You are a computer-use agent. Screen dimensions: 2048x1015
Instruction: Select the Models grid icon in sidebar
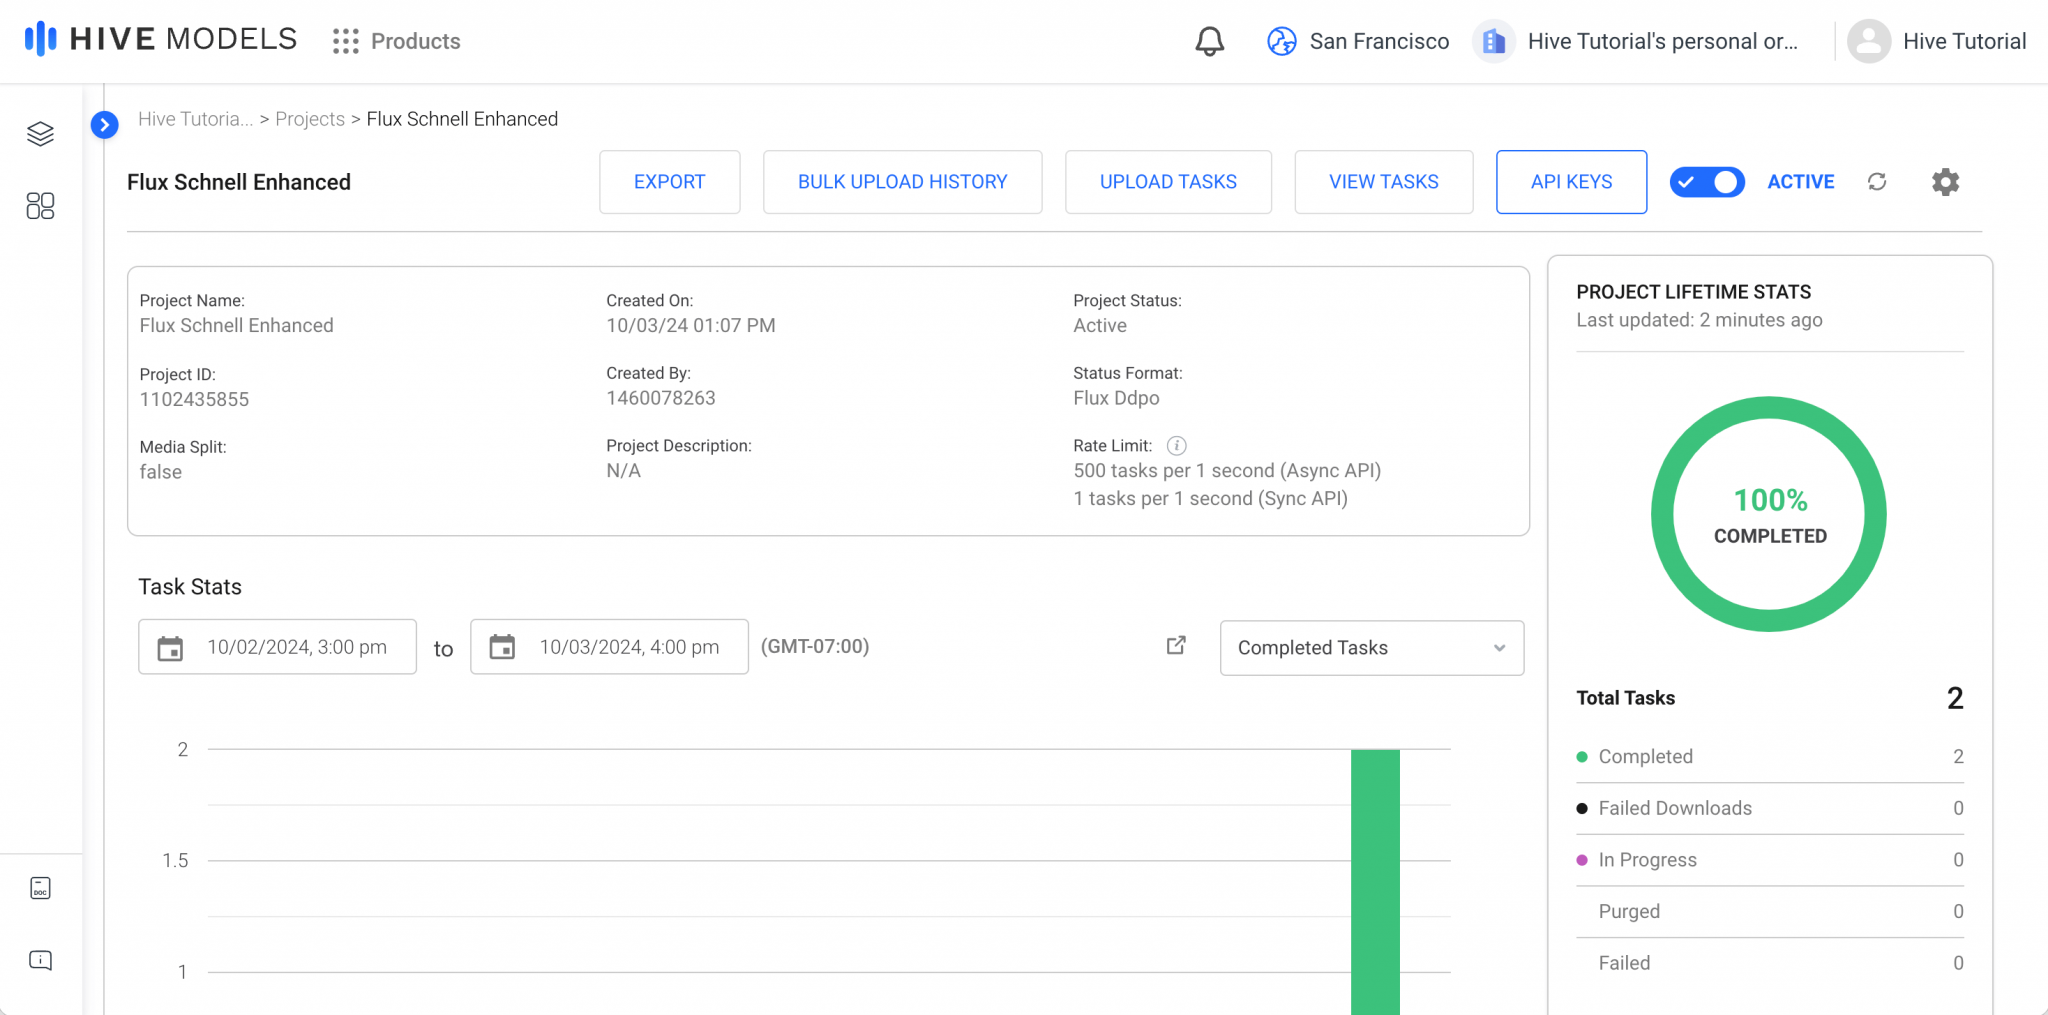click(40, 206)
